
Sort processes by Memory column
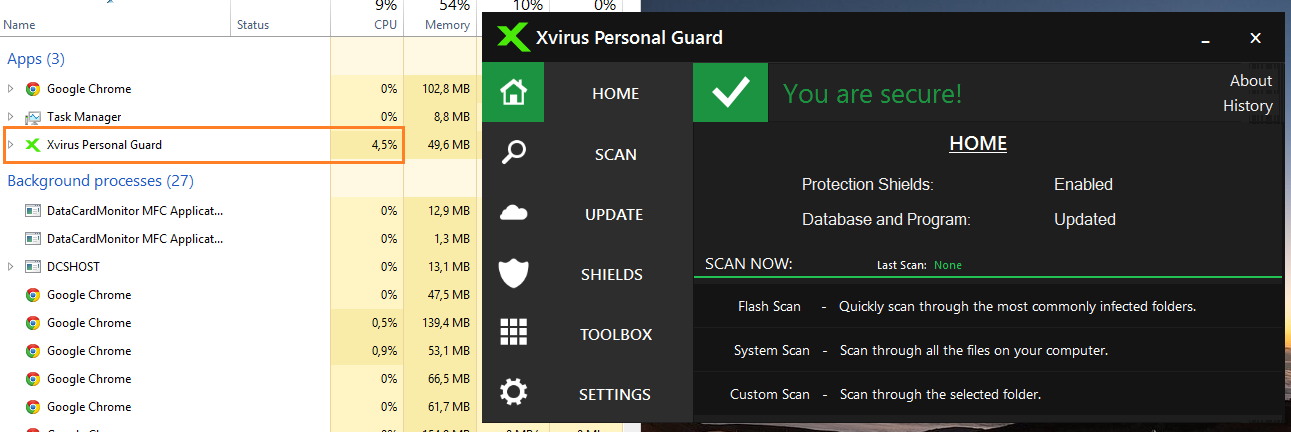447,25
